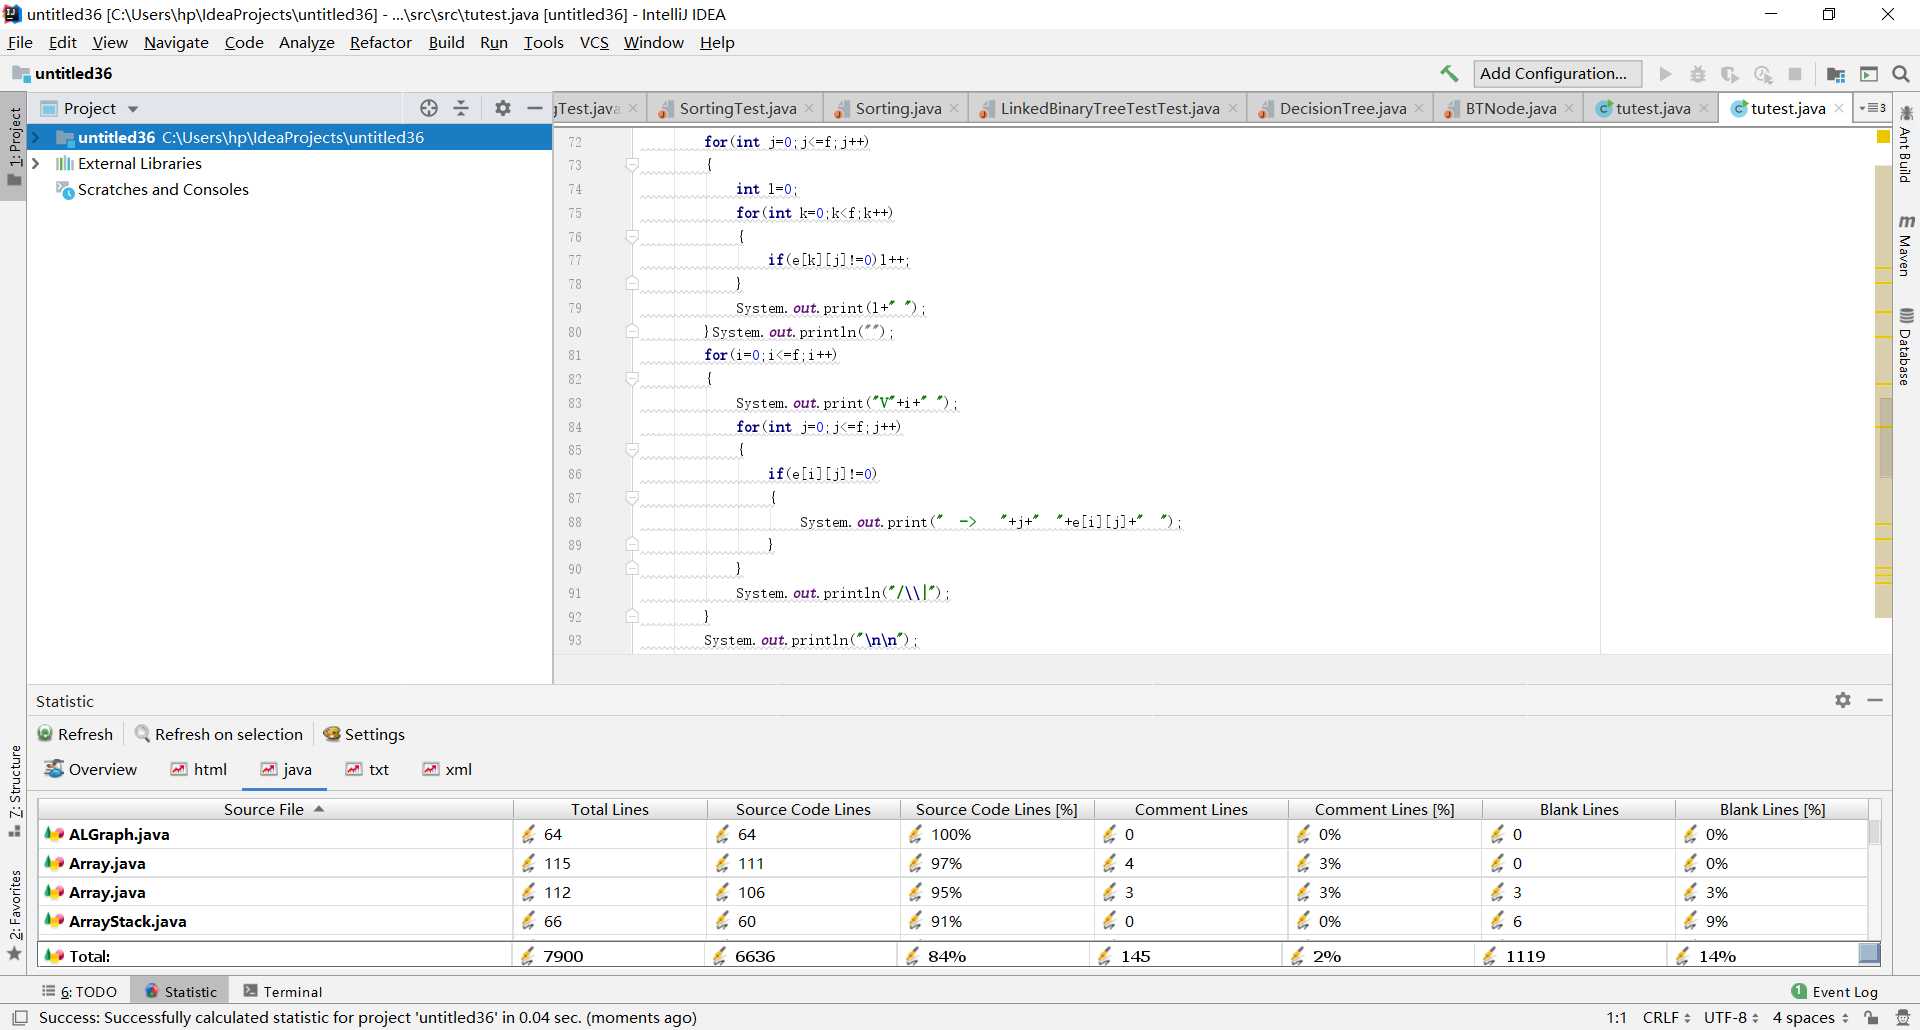This screenshot has height=1030, width=1920.
Task: Open line separator CRLF selector
Action: point(1666,1018)
